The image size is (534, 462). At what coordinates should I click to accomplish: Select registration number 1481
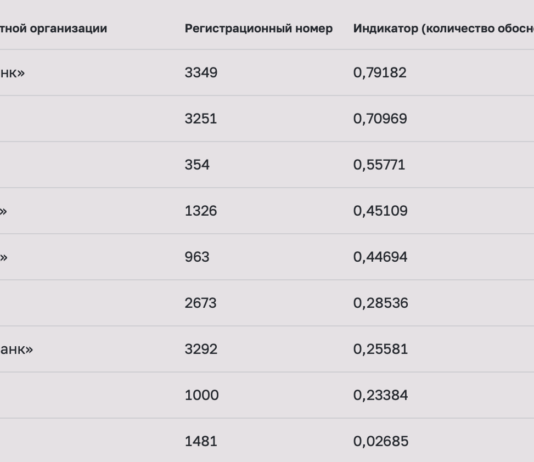click(x=201, y=441)
